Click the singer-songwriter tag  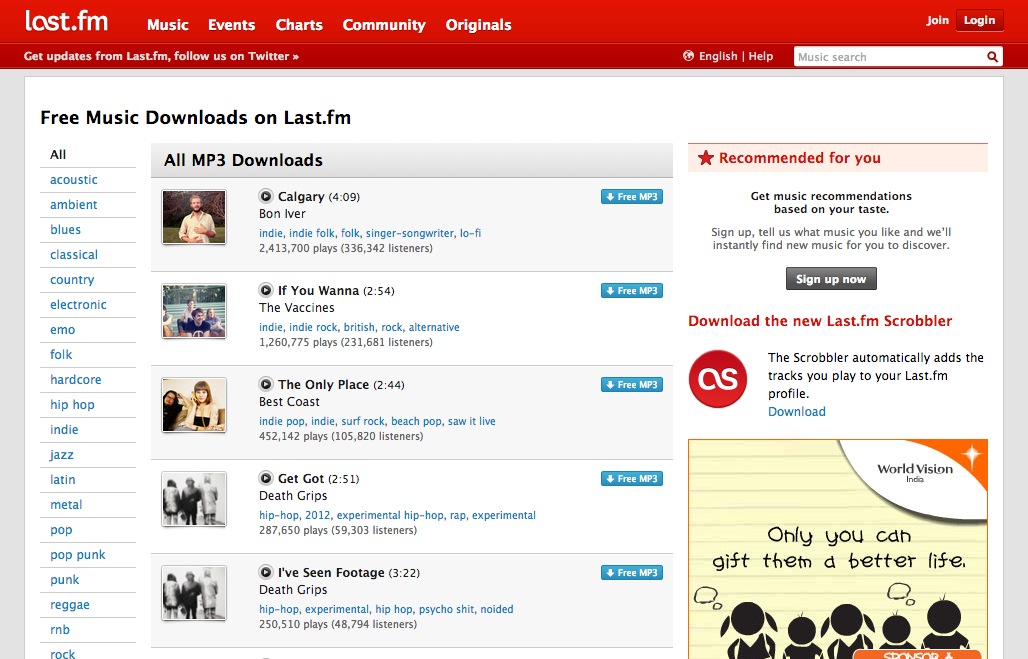tap(410, 233)
